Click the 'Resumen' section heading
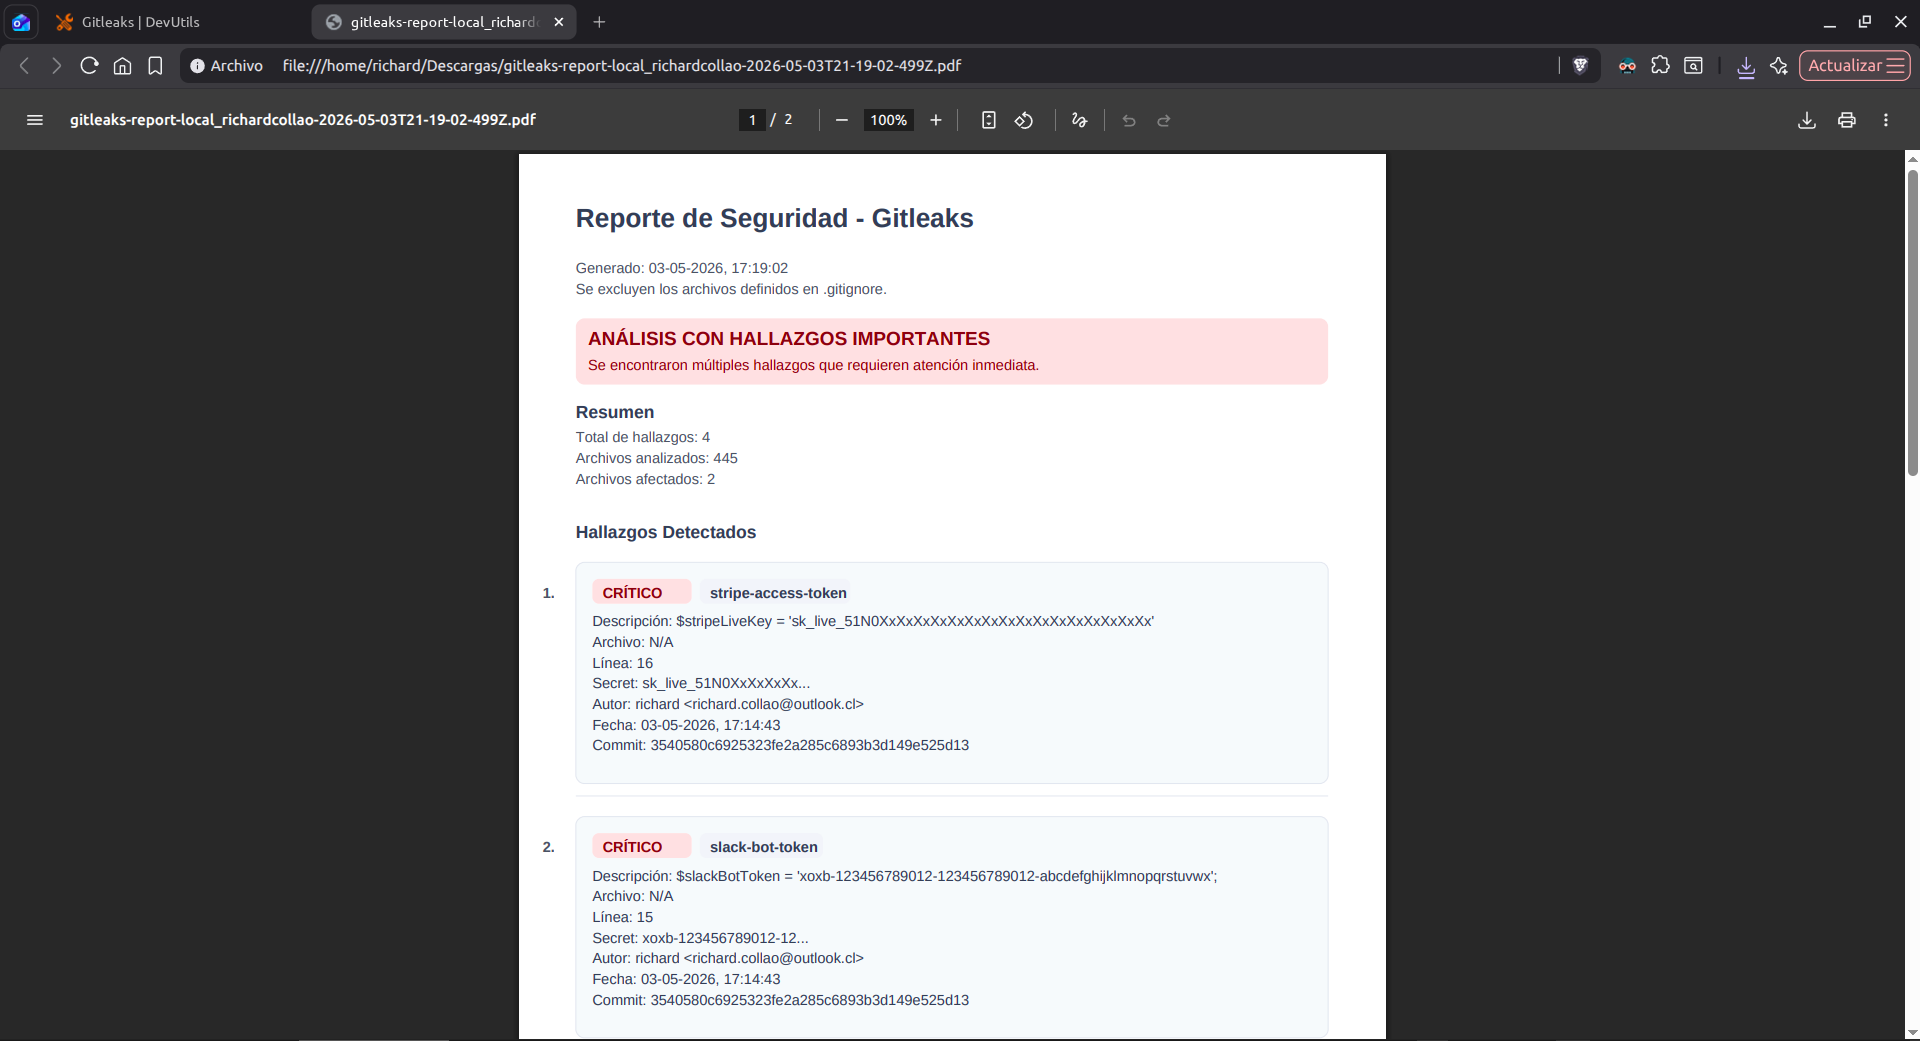The height and width of the screenshot is (1041, 1920). pos(614,412)
